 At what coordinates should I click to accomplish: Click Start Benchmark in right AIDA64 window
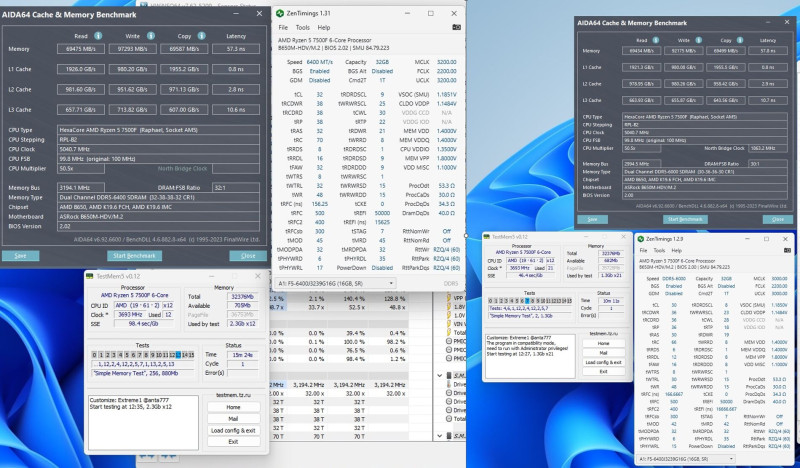coord(685,219)
